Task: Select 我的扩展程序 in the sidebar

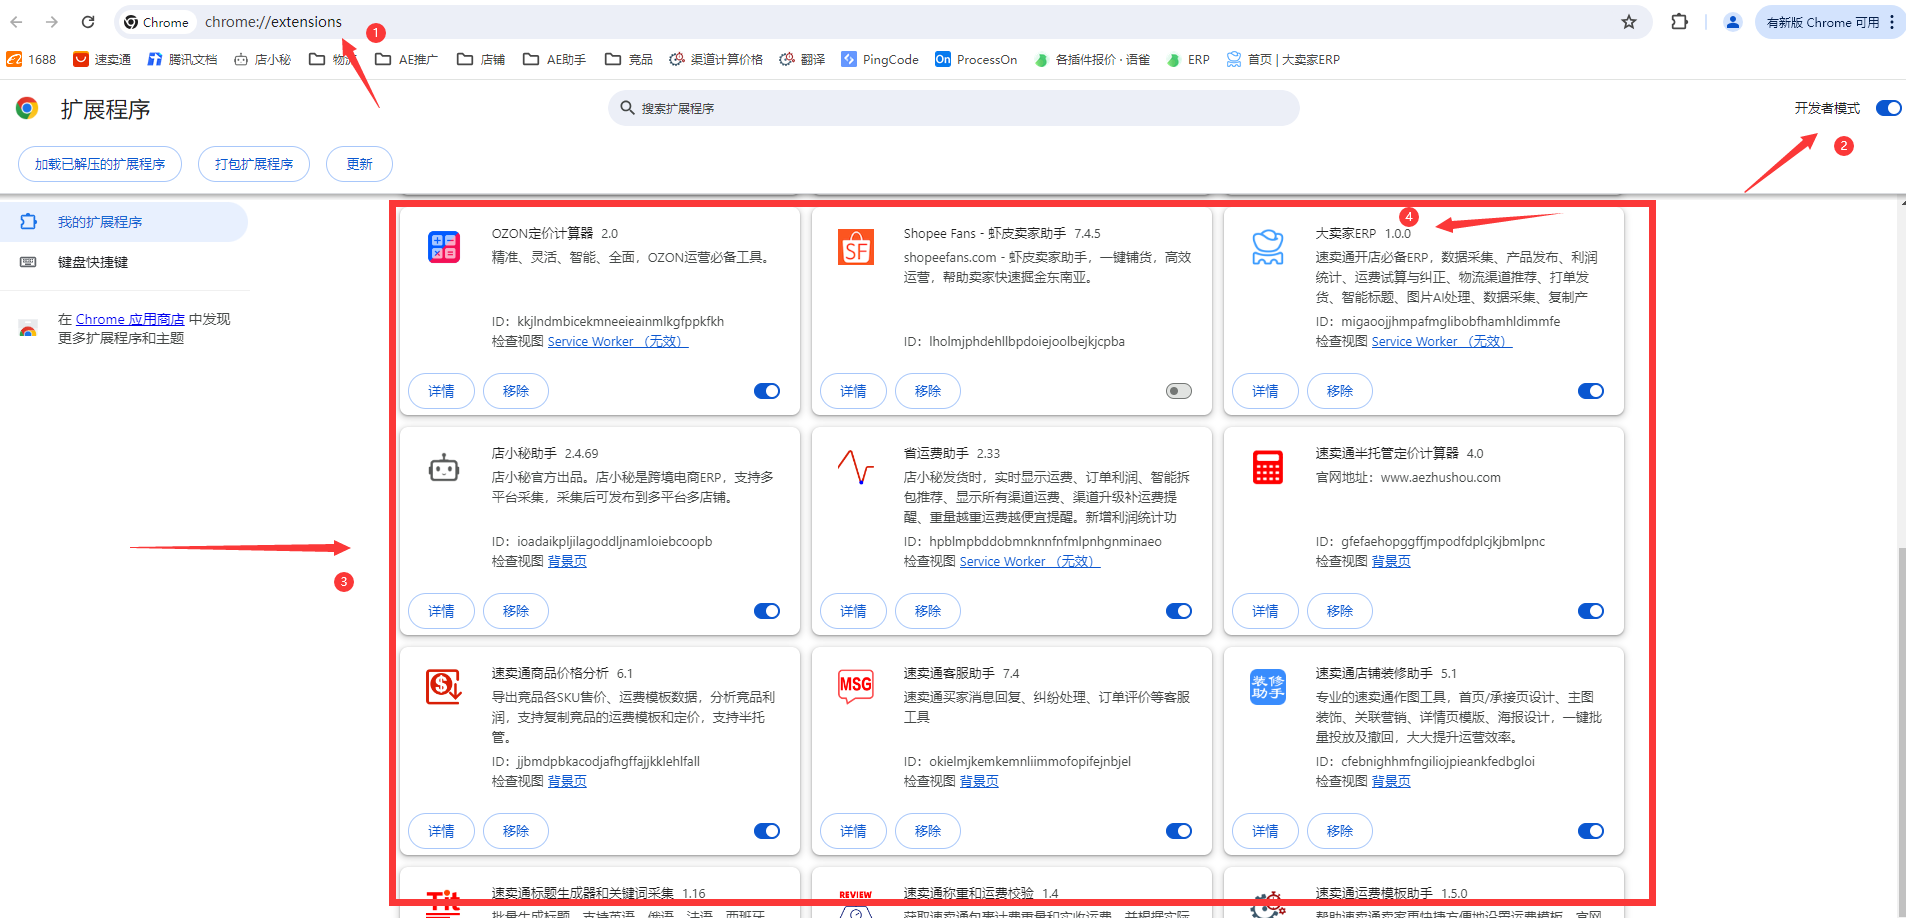Action: (x=124, y=222)
